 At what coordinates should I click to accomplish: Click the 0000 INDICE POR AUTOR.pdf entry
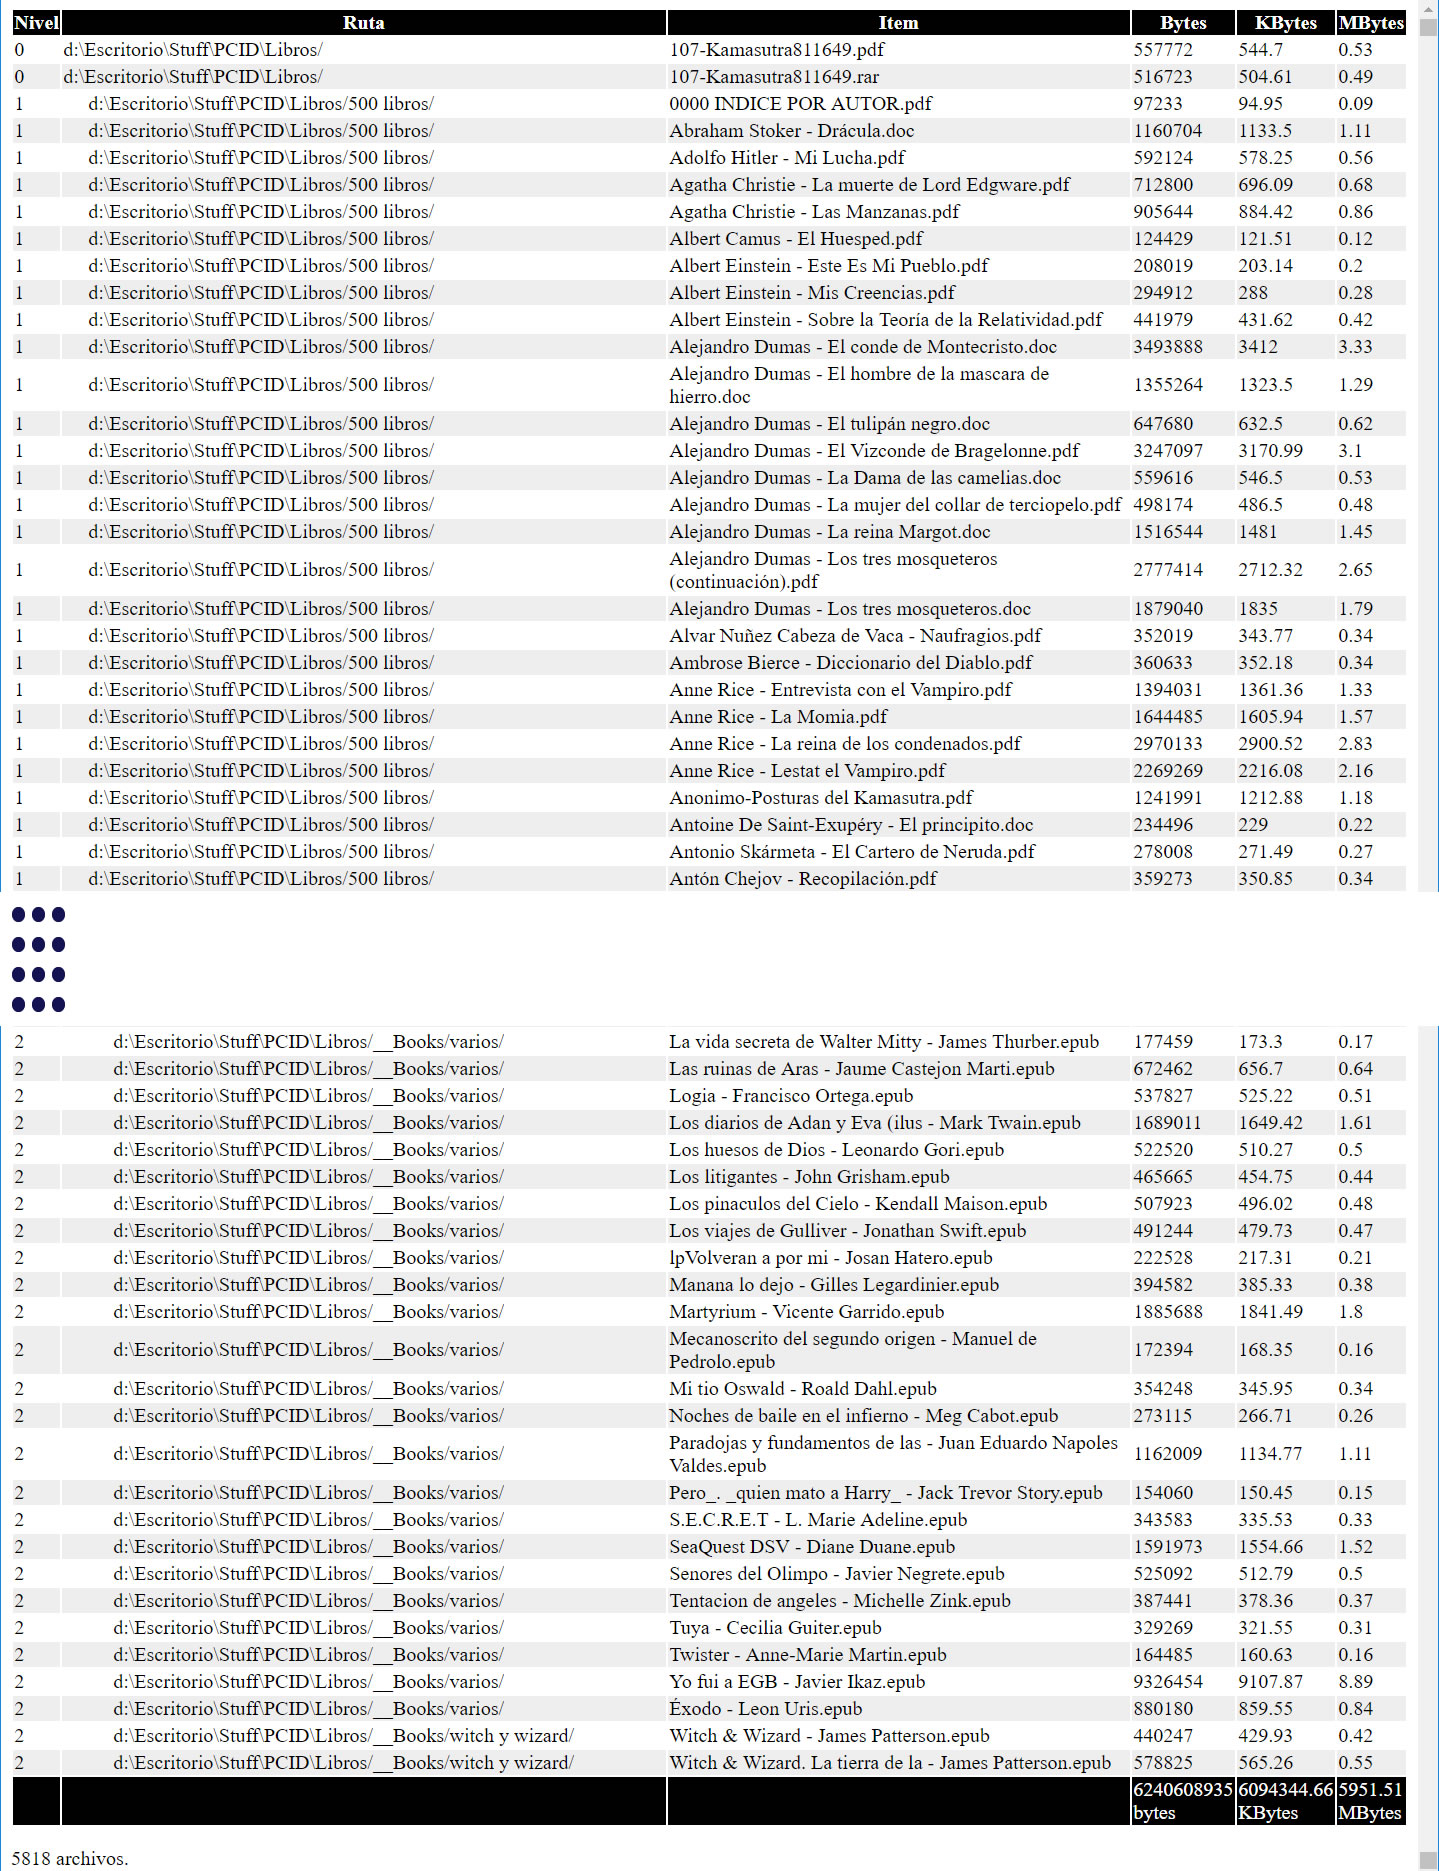[801, 104]
